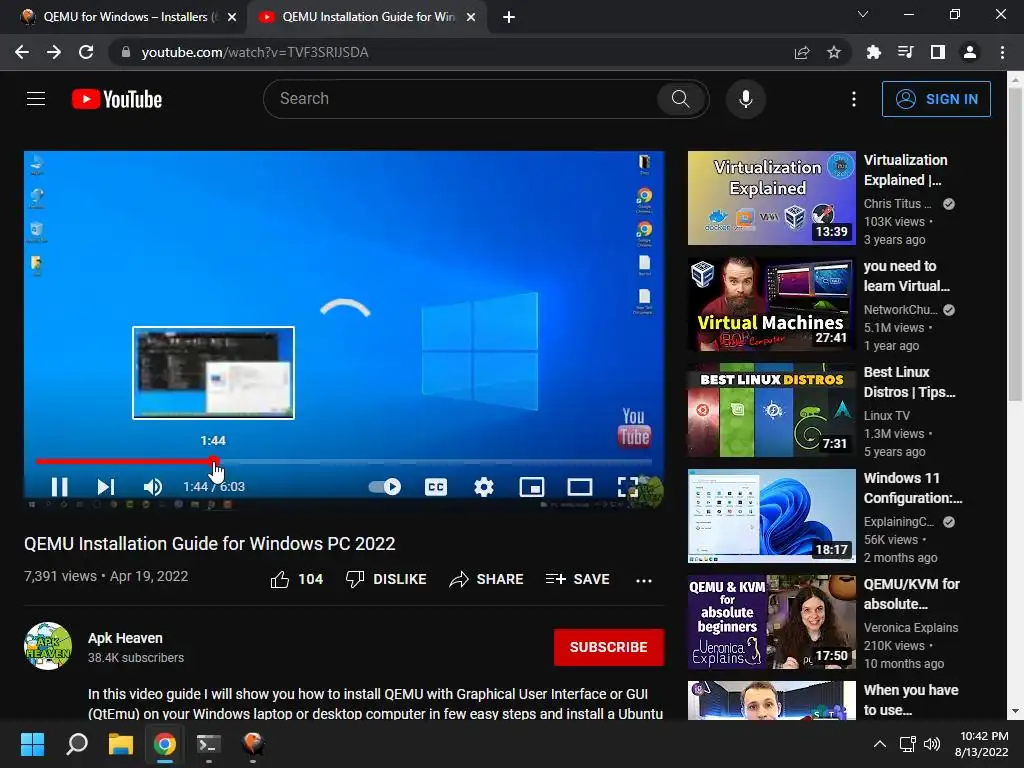
Task: Open terminal app on taskbar
Action: tap(208, 744)
